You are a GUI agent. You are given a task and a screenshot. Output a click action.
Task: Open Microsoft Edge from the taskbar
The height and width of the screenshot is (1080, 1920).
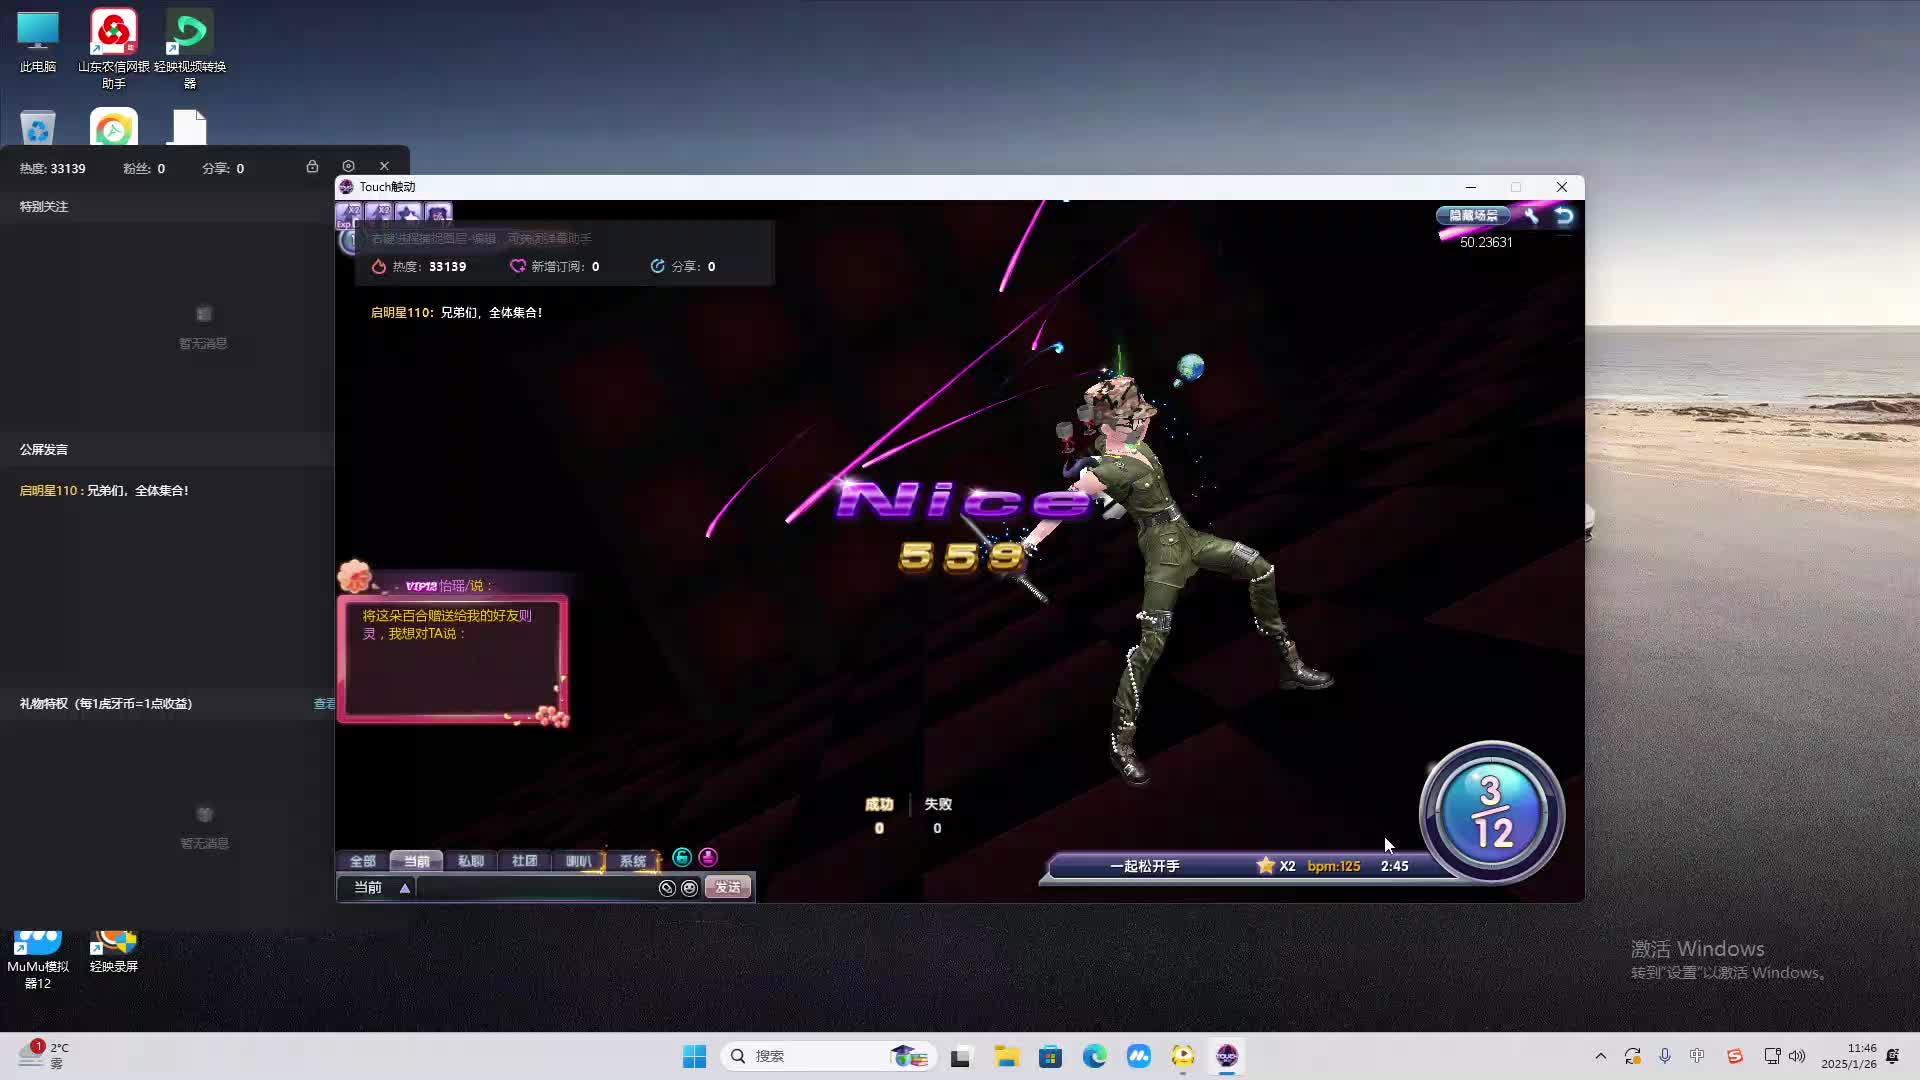(1094, 1056)
